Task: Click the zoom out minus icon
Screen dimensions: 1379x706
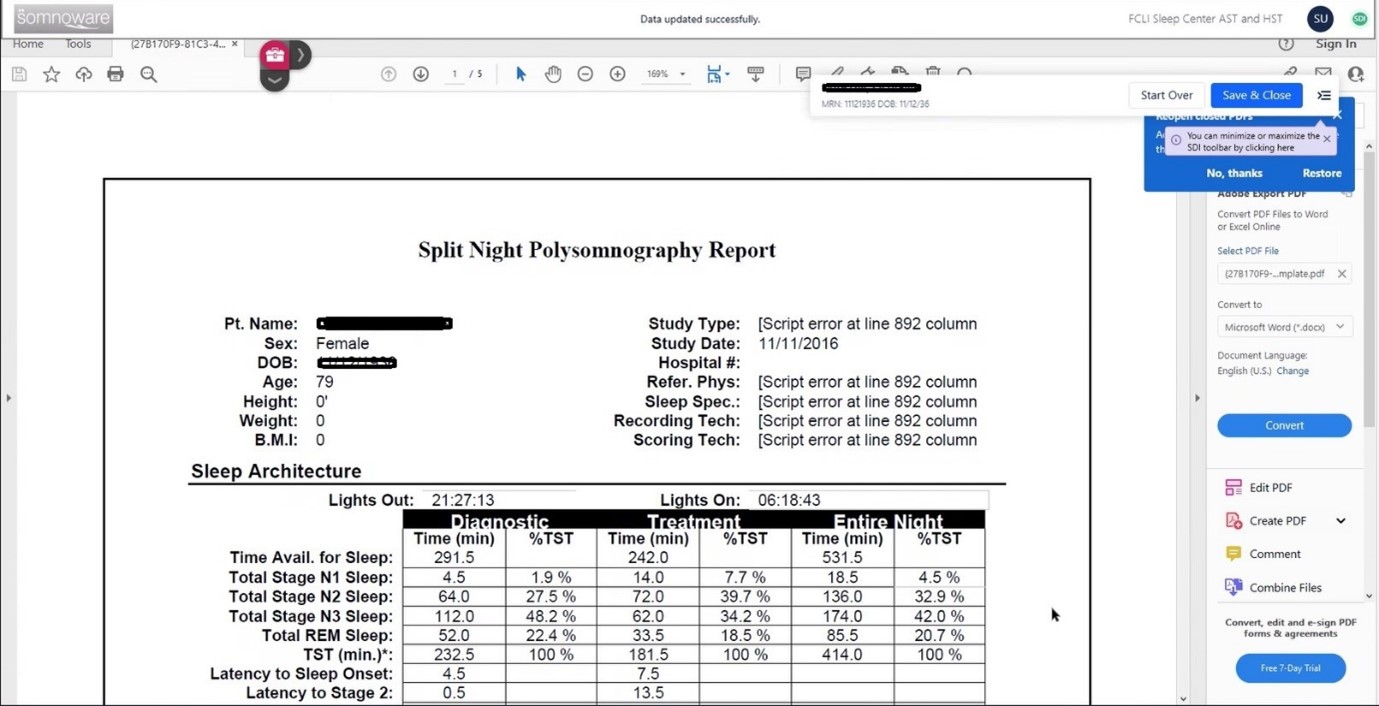Action: pos(585,74)
